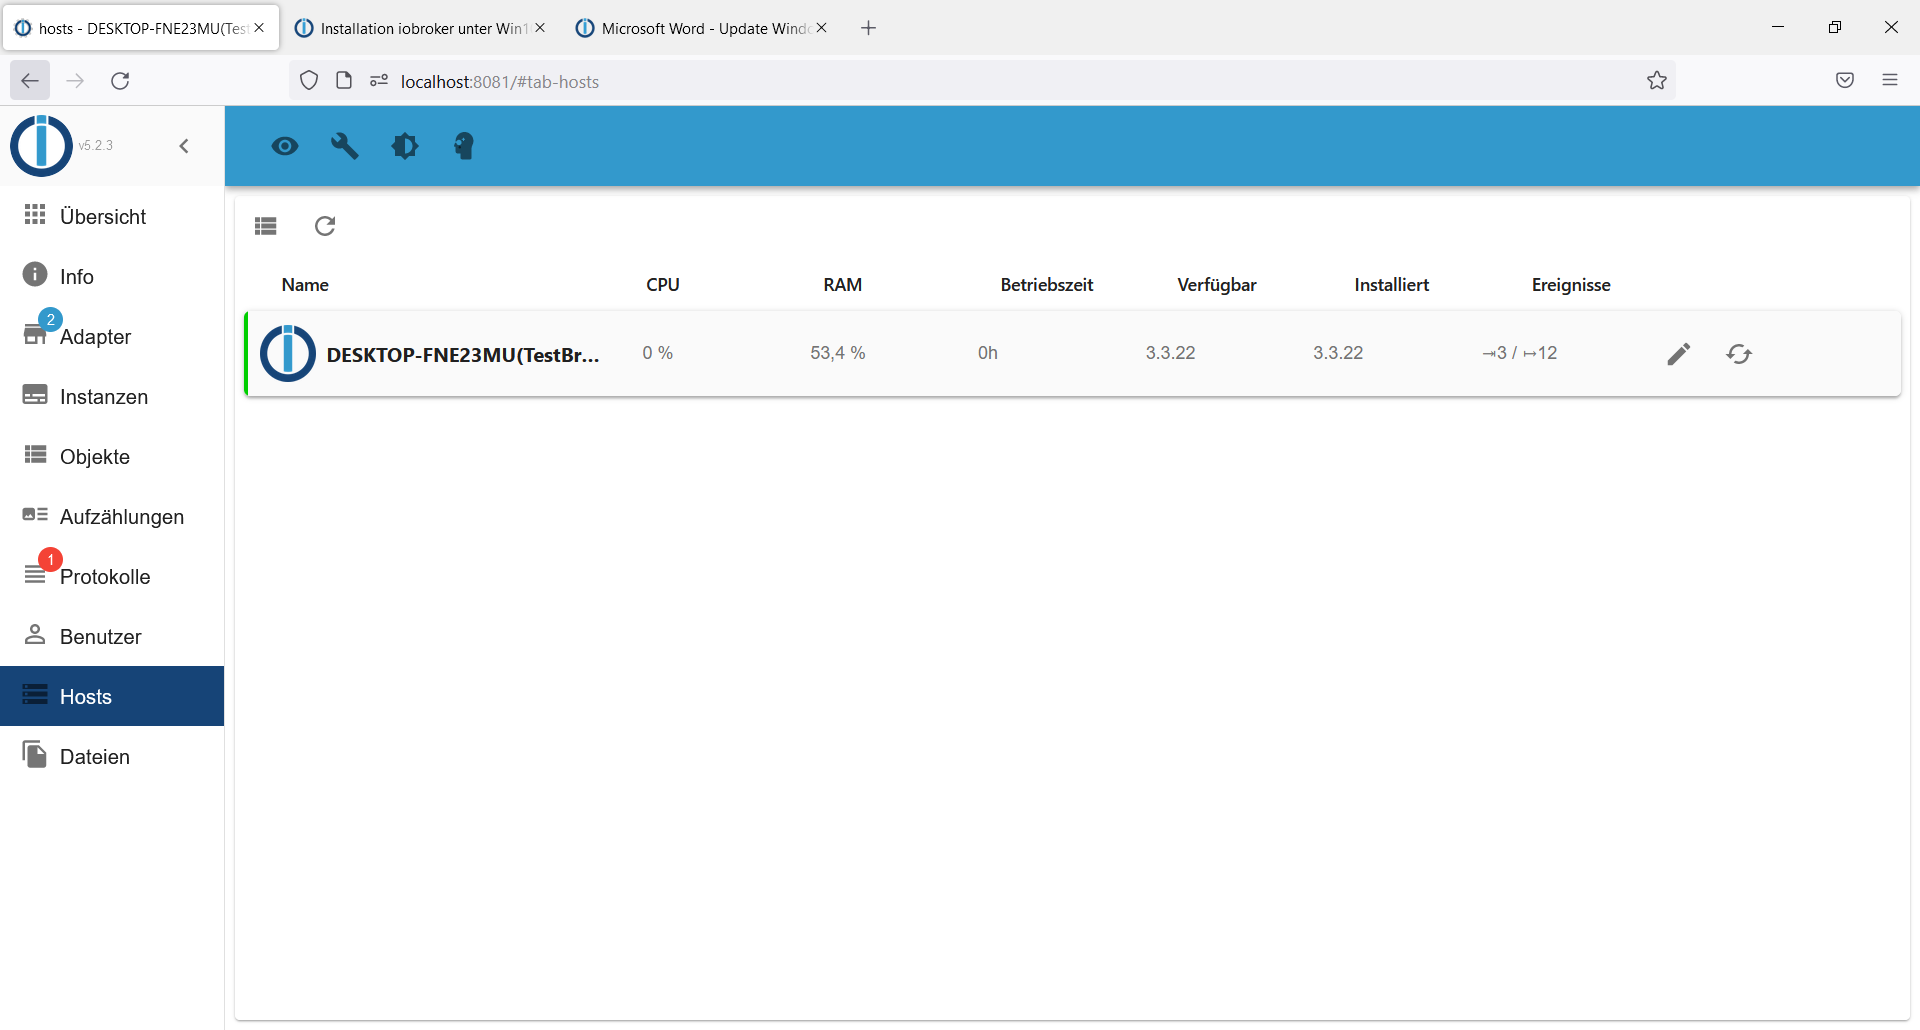This screenshot has width=1920, height=1030.
Task: Click the site permissions icon in the address bar
Action: [379, 81]
